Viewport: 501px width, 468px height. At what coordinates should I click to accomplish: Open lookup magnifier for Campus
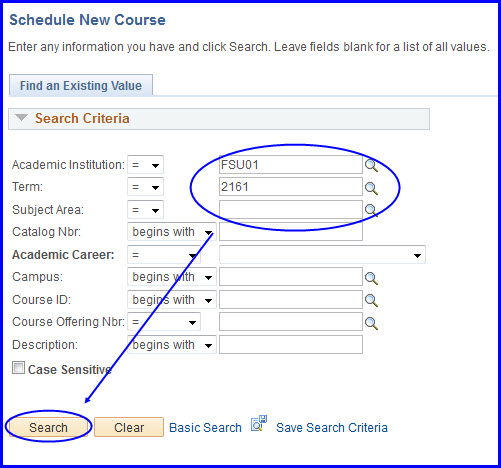[371, 278]
